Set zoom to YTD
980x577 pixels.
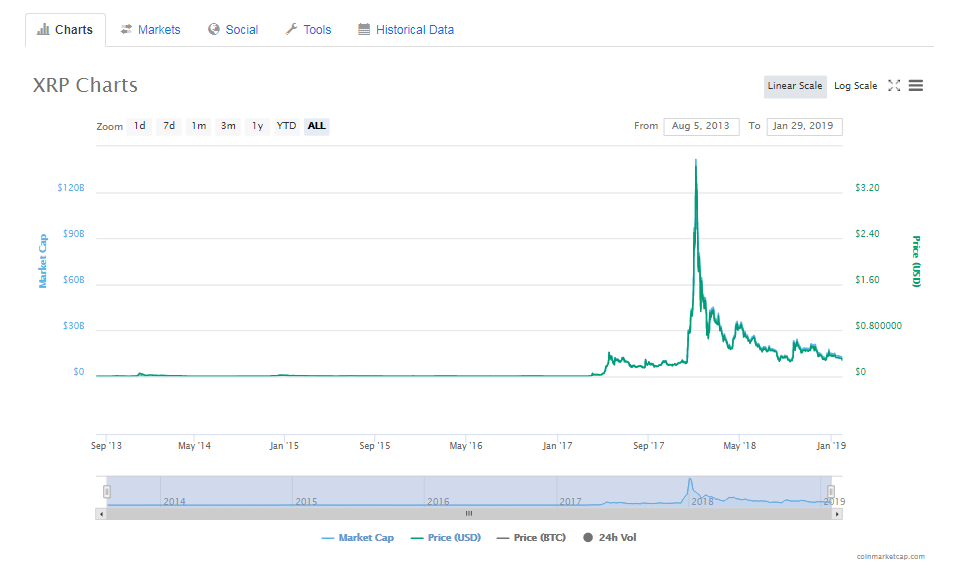287,126
